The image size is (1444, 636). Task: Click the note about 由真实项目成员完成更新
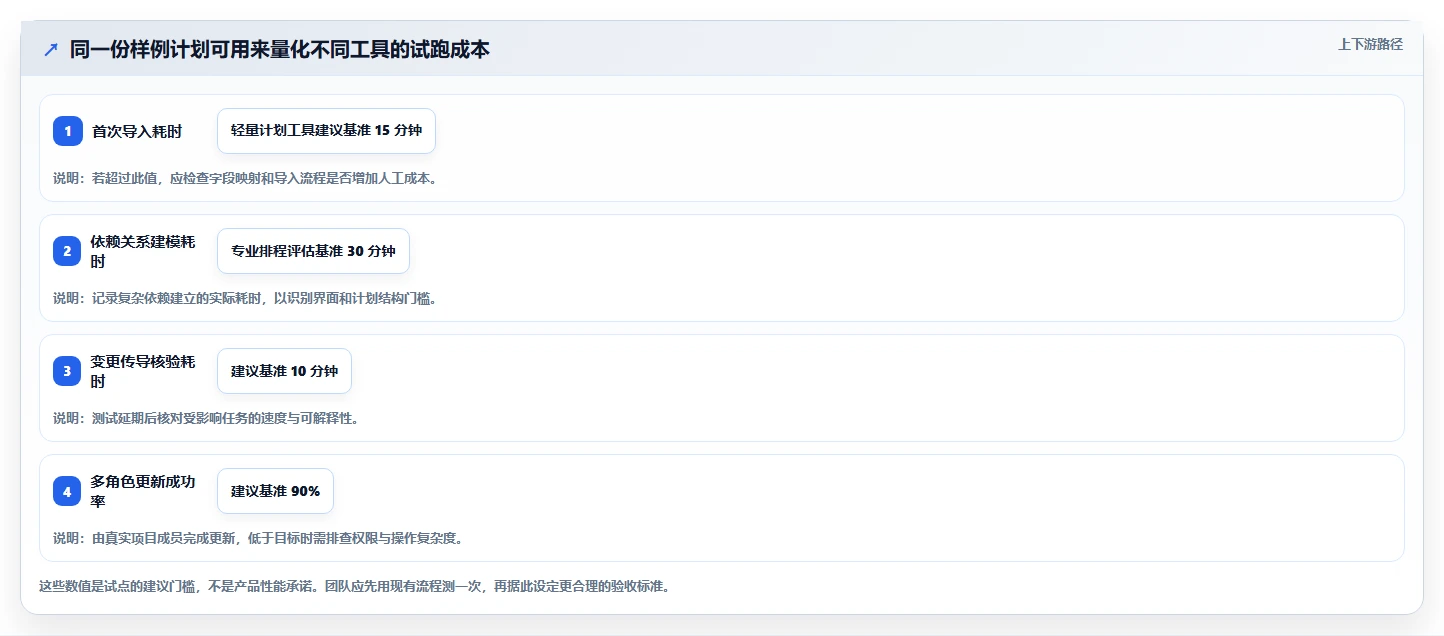click(x=258, y=538)
